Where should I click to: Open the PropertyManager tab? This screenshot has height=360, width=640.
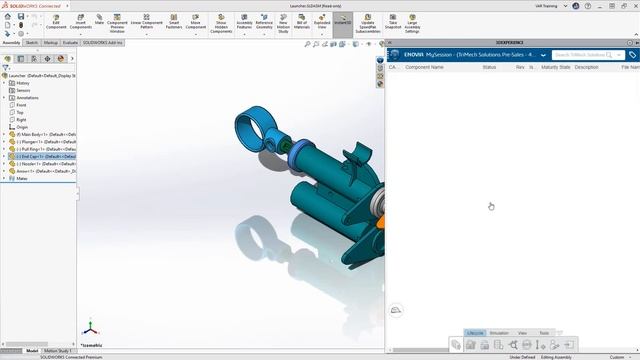click(x=21, y=59)
